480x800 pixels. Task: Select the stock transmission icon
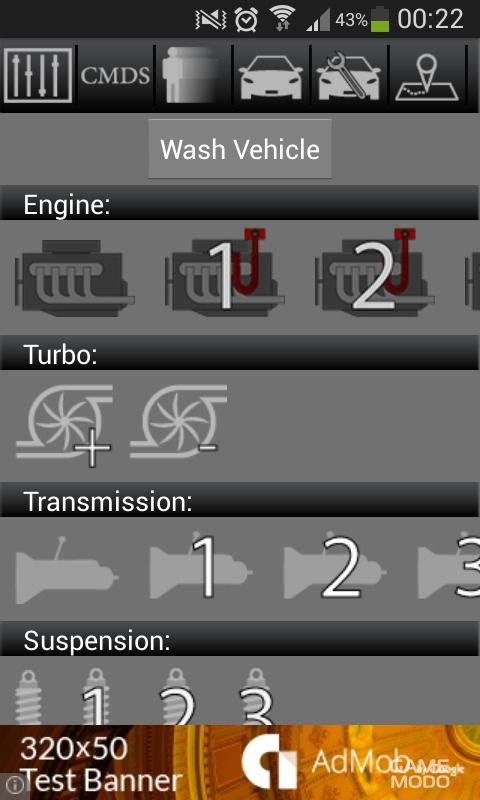[67, 570]
